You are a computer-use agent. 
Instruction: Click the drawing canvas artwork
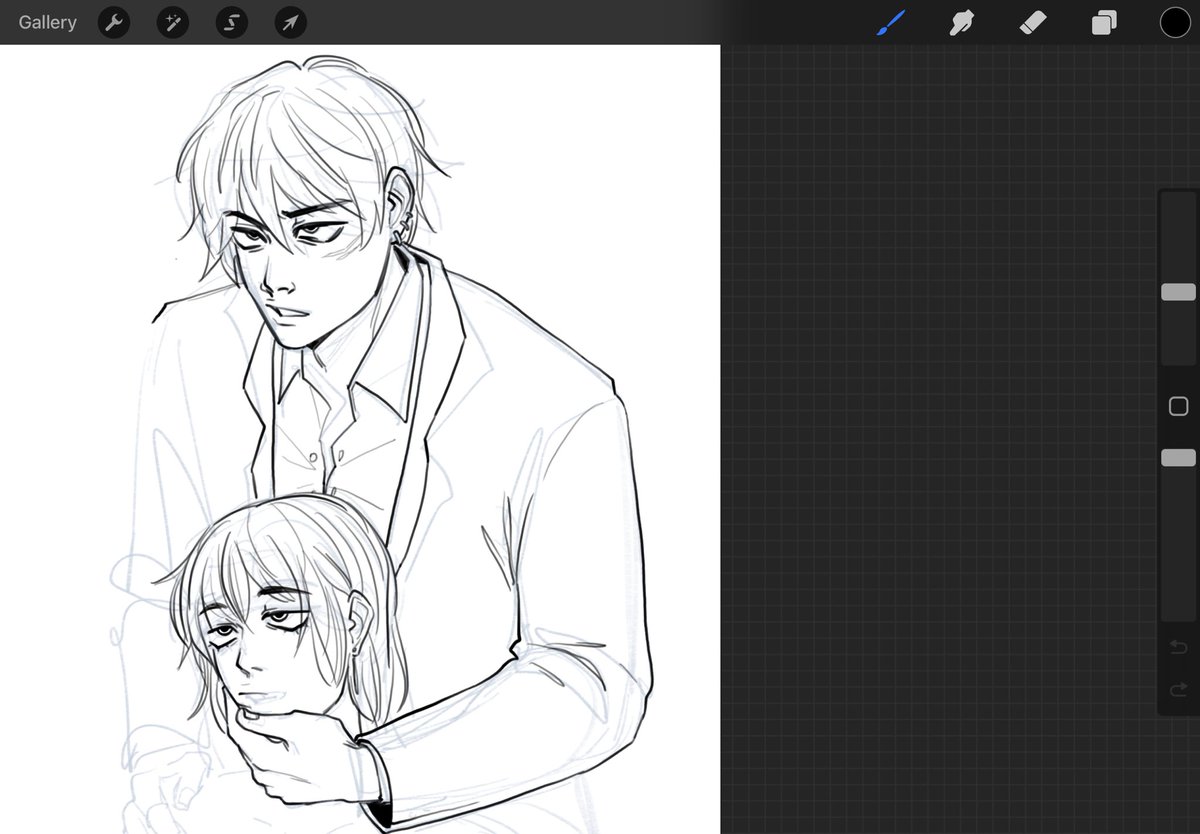[x=360, y=439]
